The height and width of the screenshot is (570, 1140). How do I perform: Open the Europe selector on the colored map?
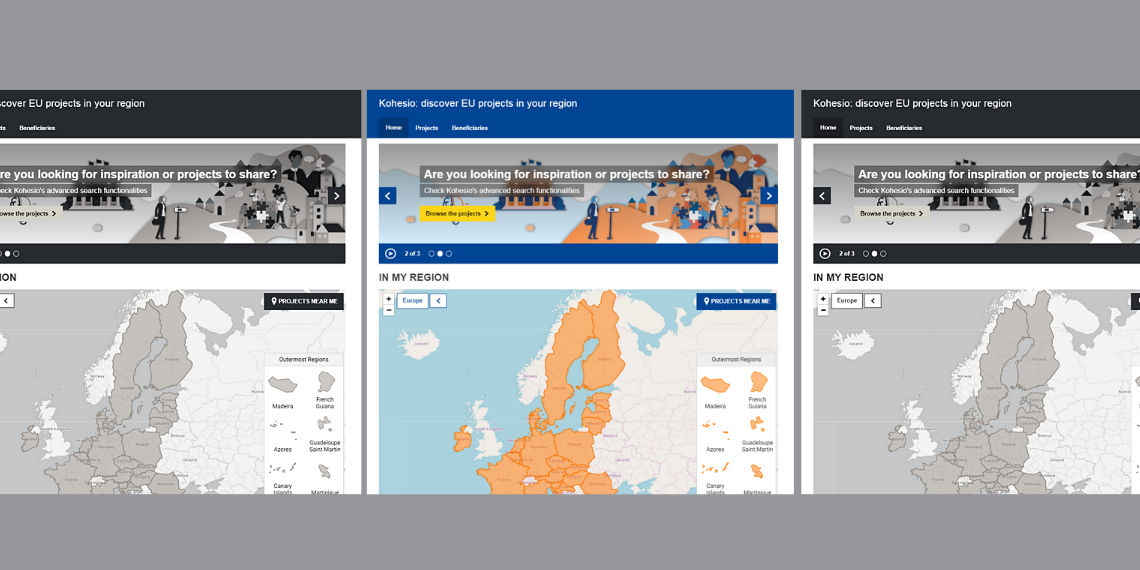click(412, 301)
